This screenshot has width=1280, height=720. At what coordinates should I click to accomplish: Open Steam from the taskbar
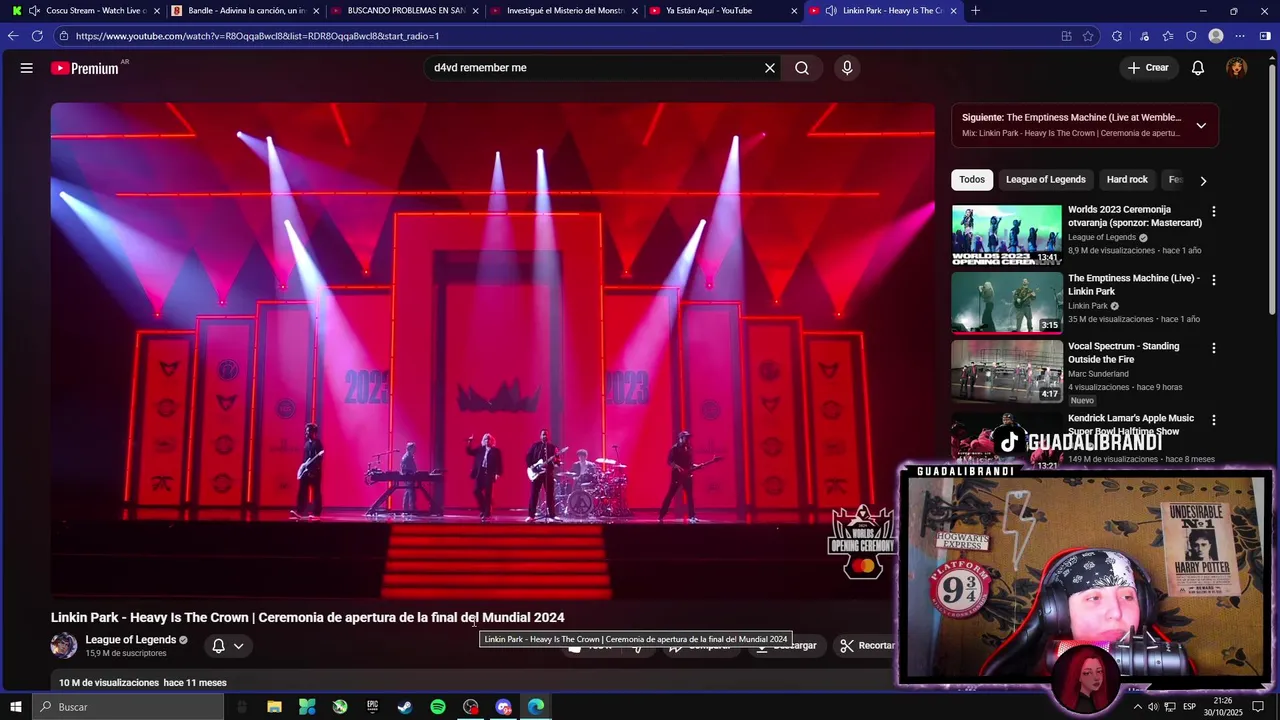[405, 707]
